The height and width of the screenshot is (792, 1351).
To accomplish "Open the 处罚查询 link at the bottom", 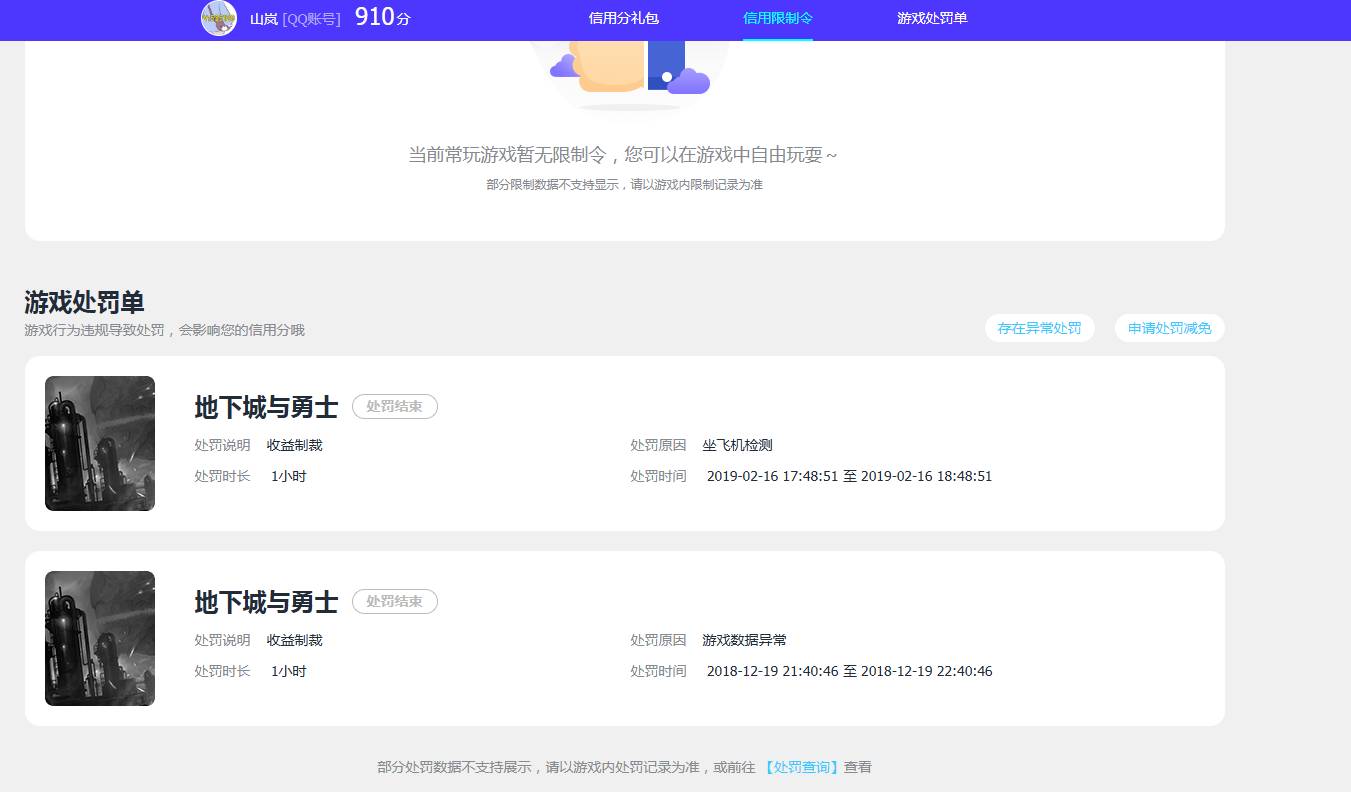I will pos(800,766).
